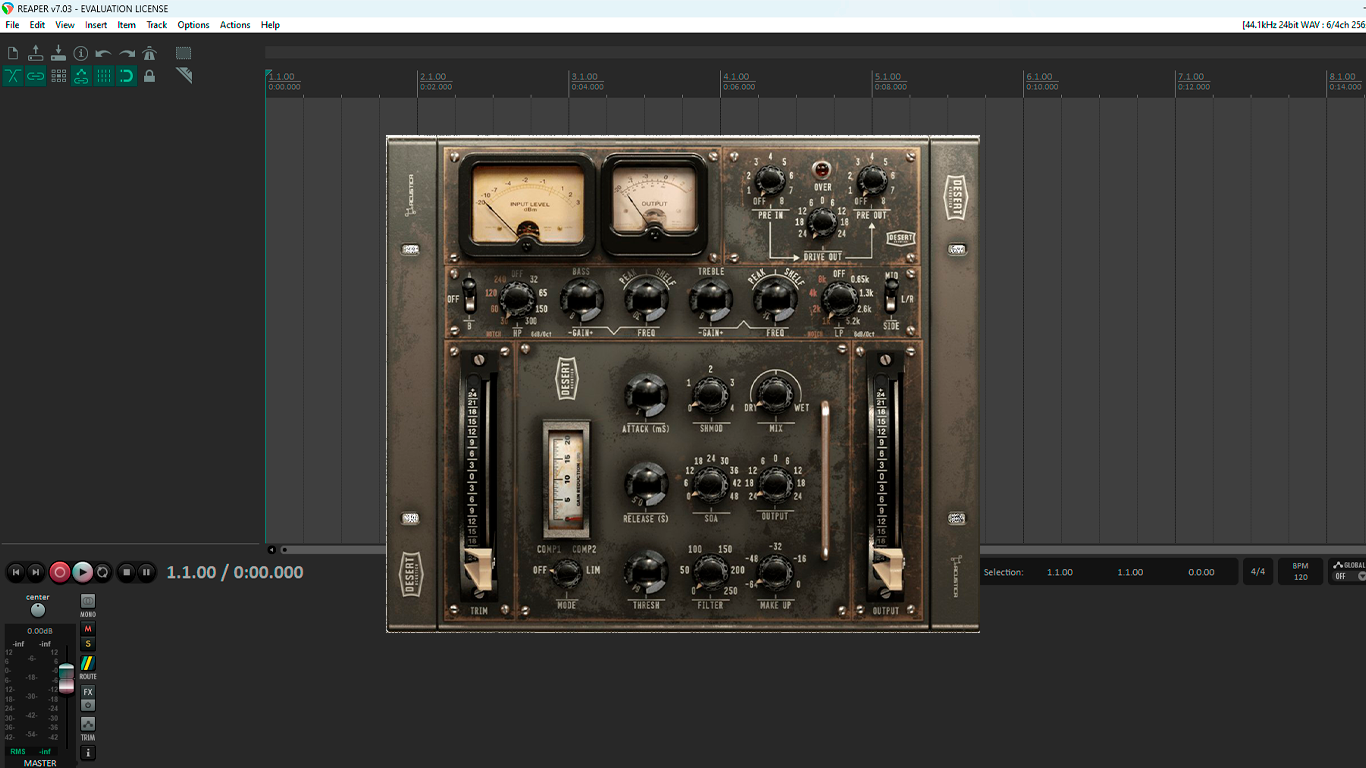Screen dimensions: 1366x768
Task: Click the plugin Make Up knob
Action: (x=775, y=572)
